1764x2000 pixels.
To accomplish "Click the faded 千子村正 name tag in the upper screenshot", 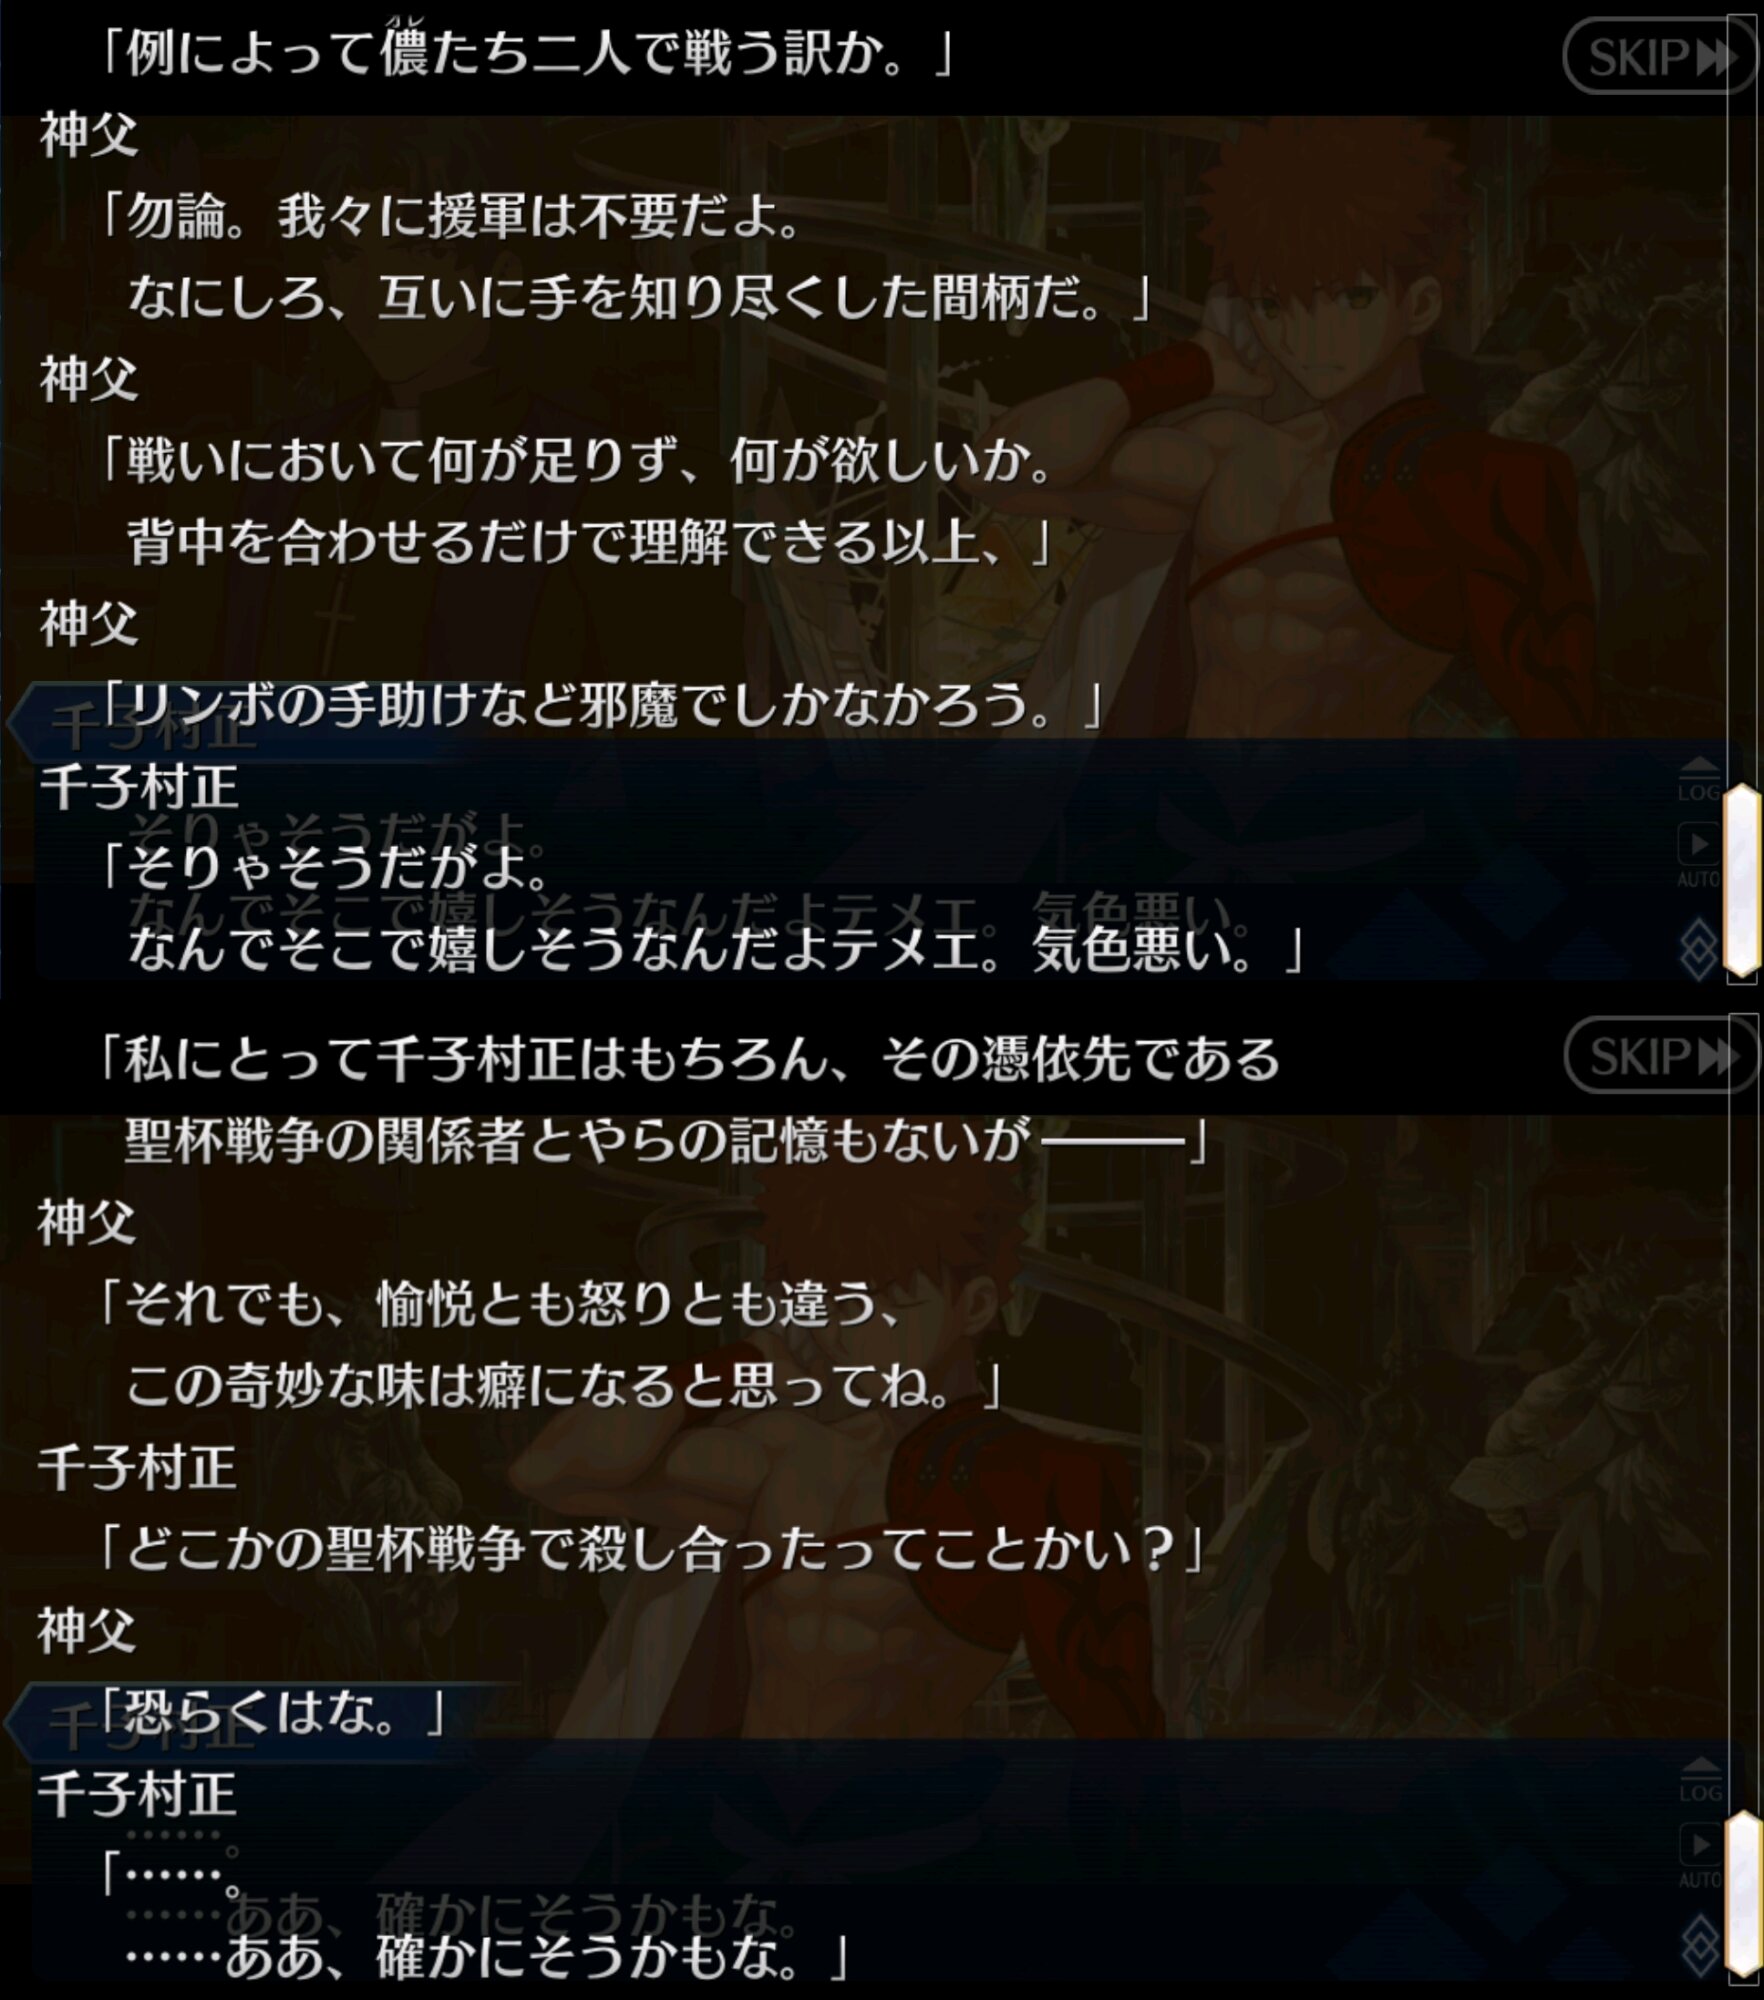I will pyautogui.click(x=155, y=727).
